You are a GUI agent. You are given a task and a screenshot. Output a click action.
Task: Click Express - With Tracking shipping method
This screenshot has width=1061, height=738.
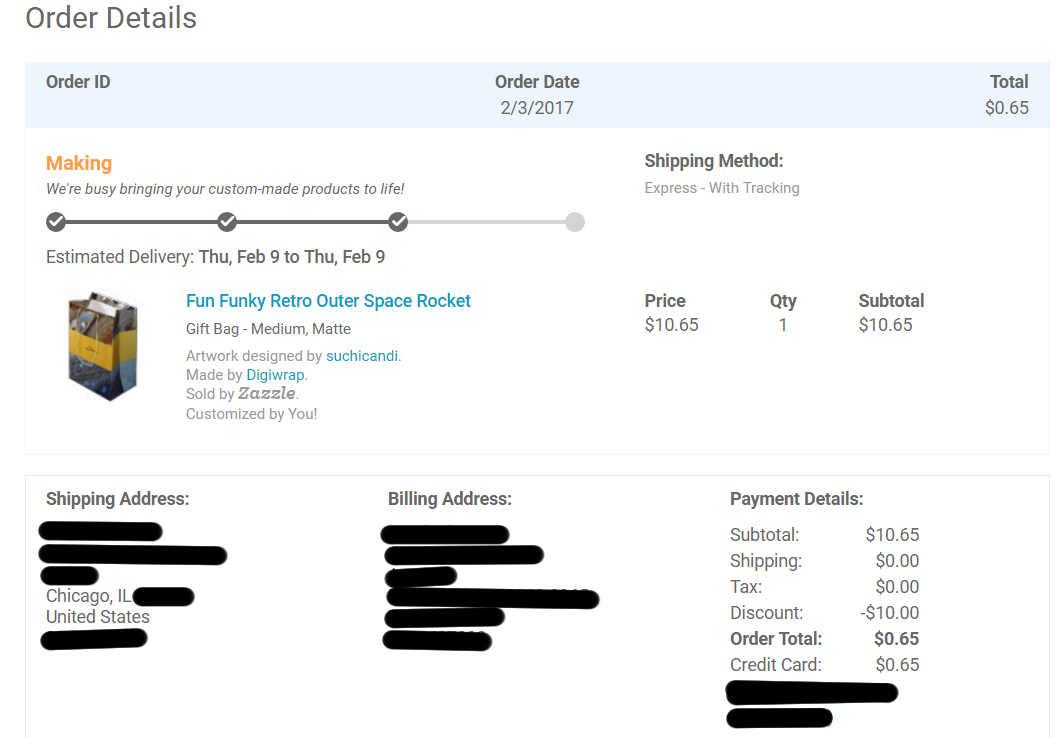point(722,188)
